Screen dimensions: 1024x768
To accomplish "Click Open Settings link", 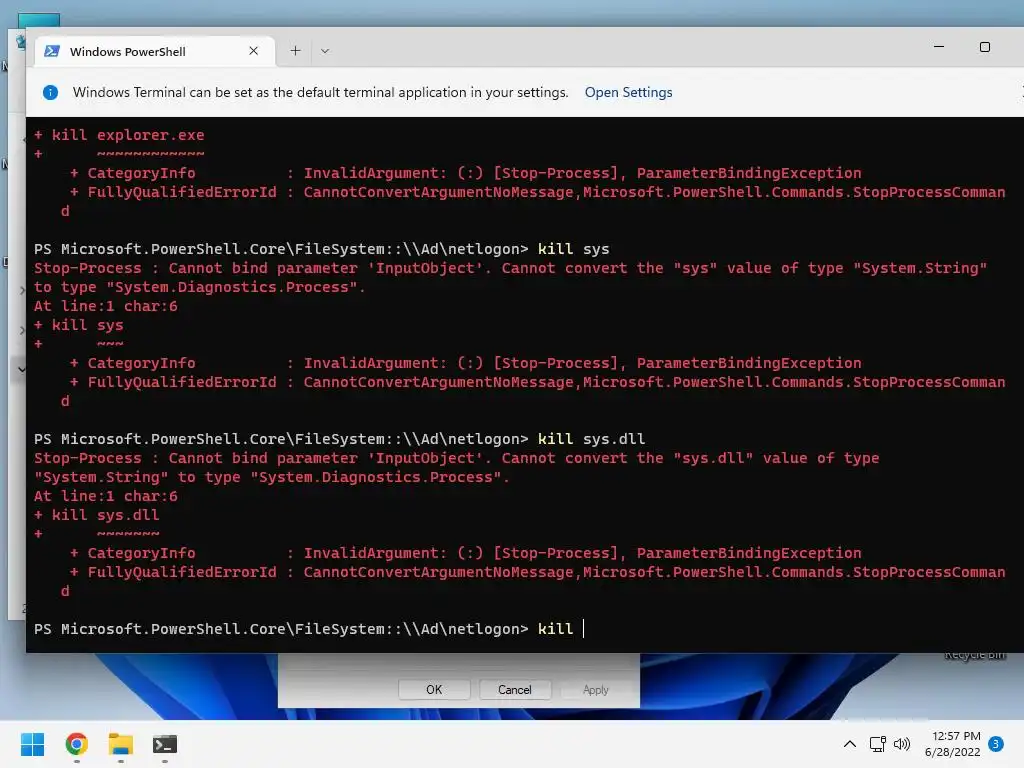I will click(x=628, y=93).
